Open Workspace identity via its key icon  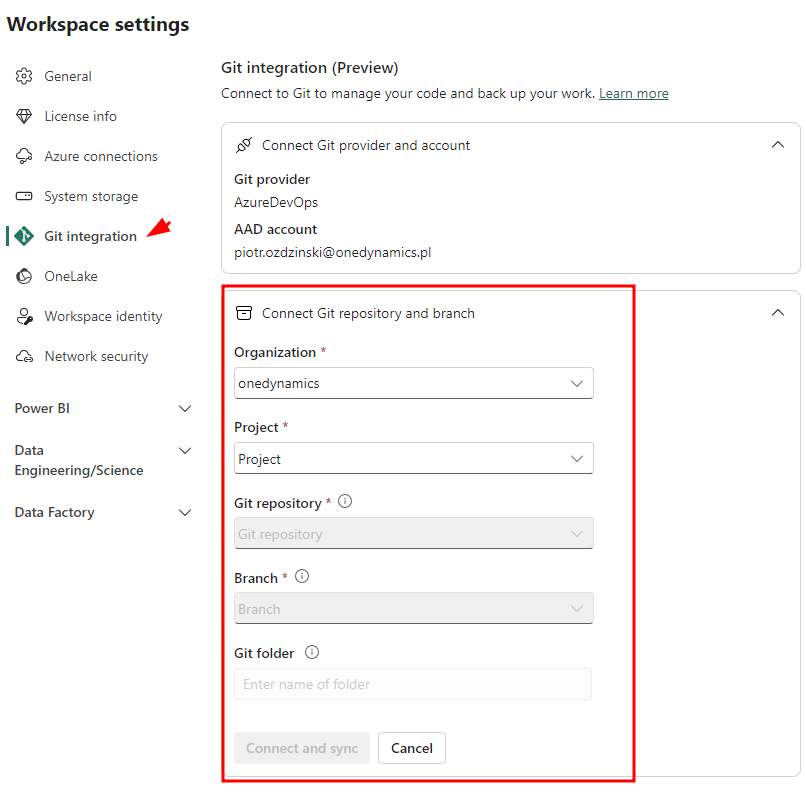coord(24,316)
